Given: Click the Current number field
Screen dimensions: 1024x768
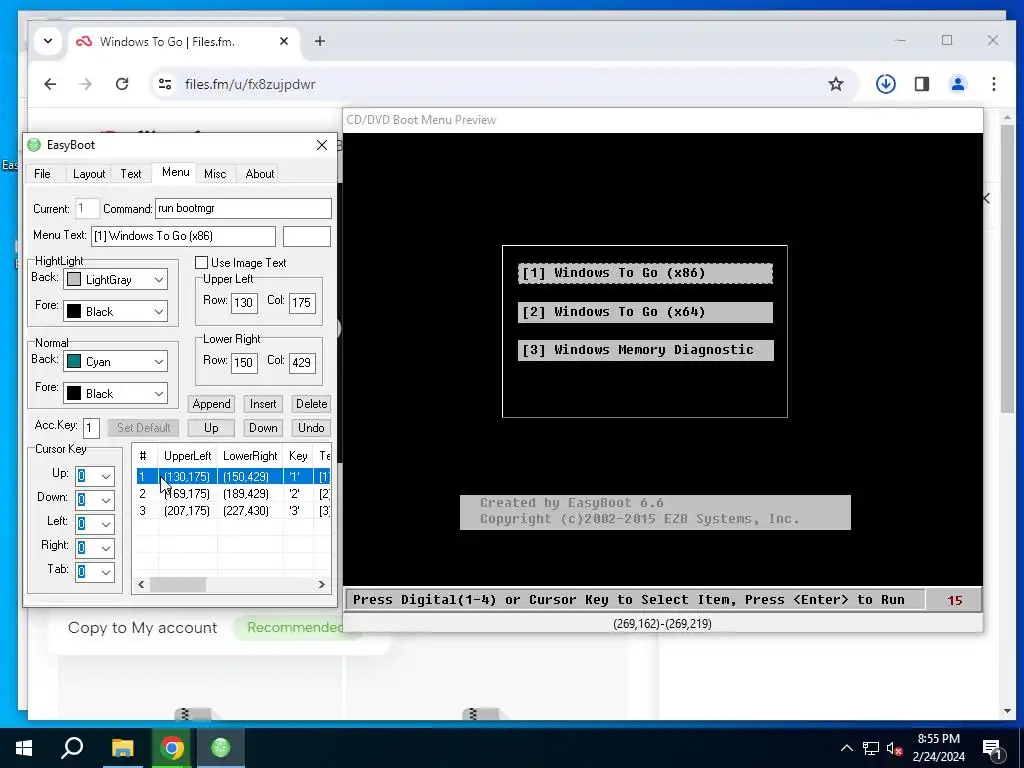Looking at the screenshot, I should pos(87,208).
